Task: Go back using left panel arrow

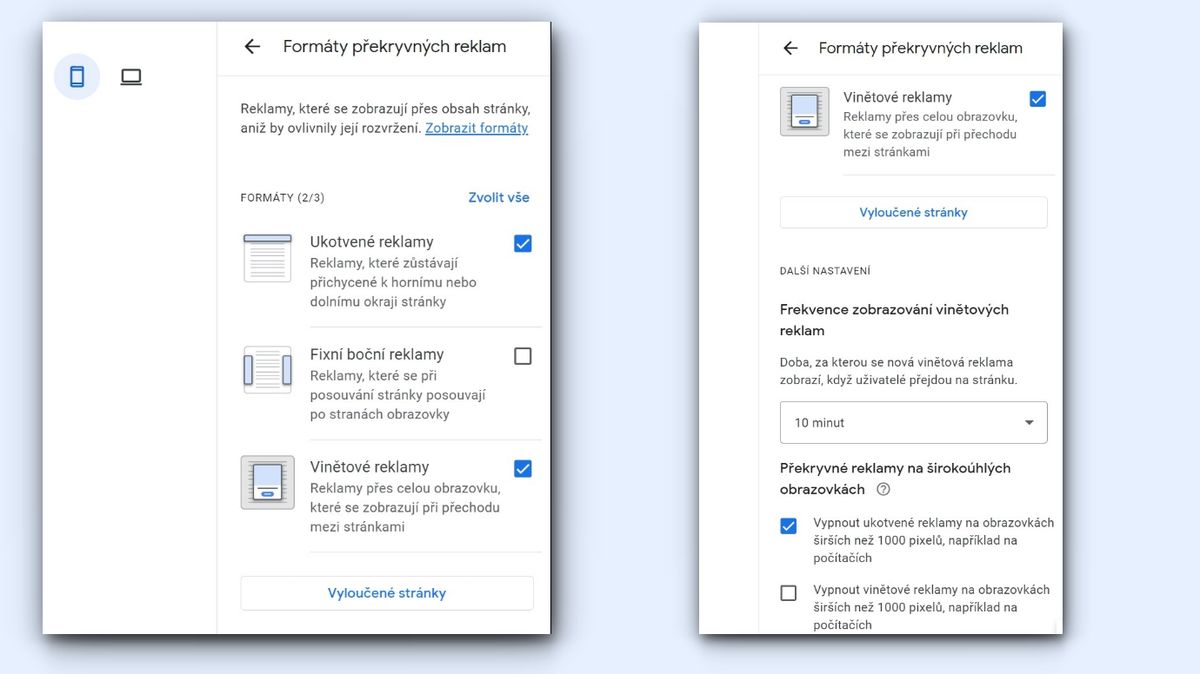Action: click(252, 46)
